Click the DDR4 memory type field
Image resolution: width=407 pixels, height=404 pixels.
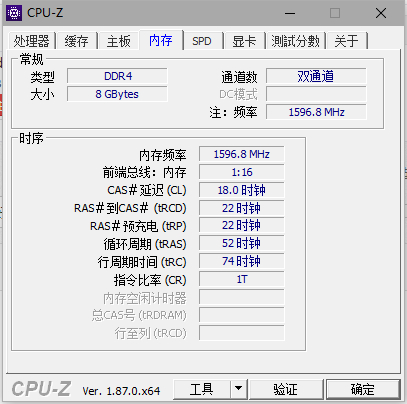[x=117, y=76]
